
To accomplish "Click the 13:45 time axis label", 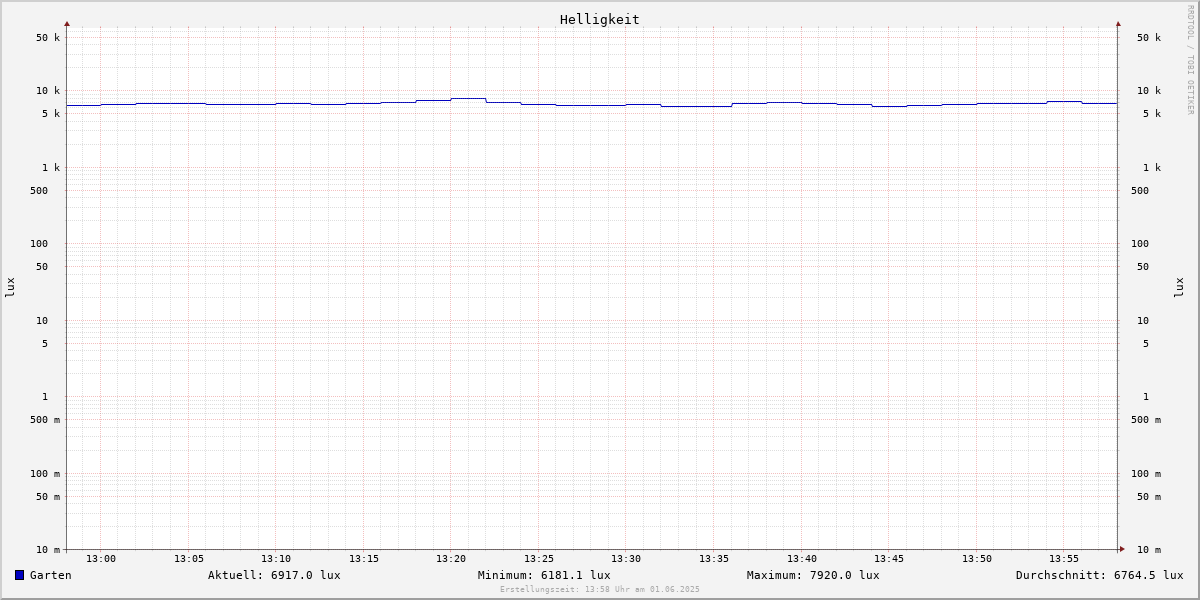I will tap(889, 559).
